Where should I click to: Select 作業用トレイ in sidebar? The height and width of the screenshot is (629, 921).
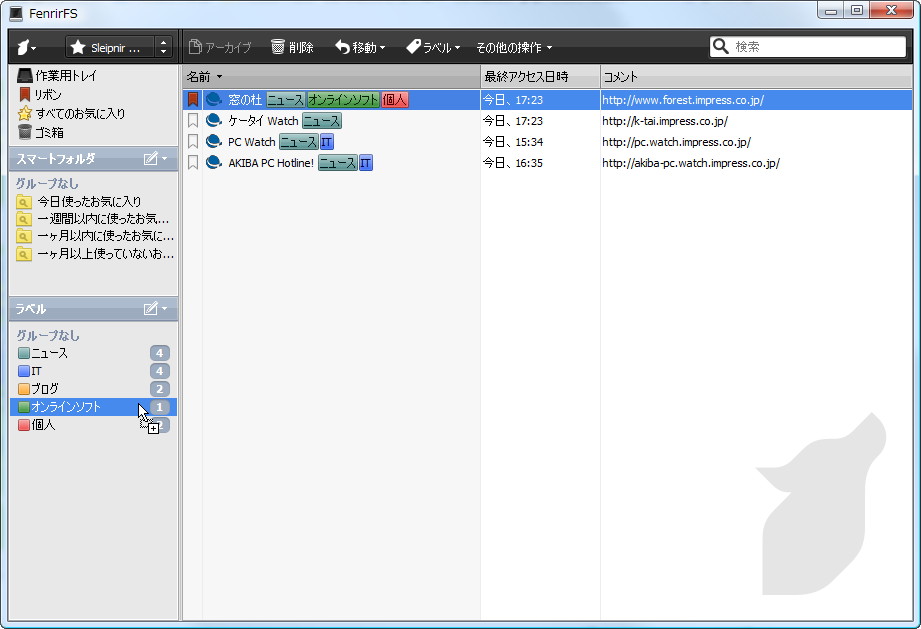click(x=58, y=76)
